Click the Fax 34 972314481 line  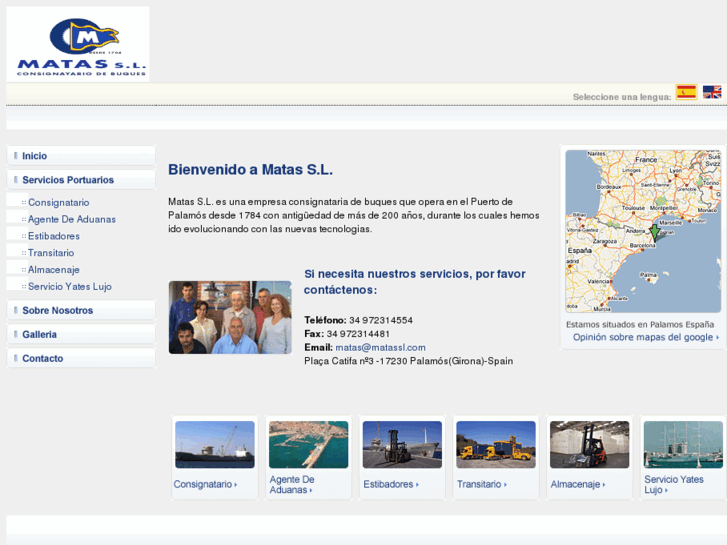coord(347,333)
